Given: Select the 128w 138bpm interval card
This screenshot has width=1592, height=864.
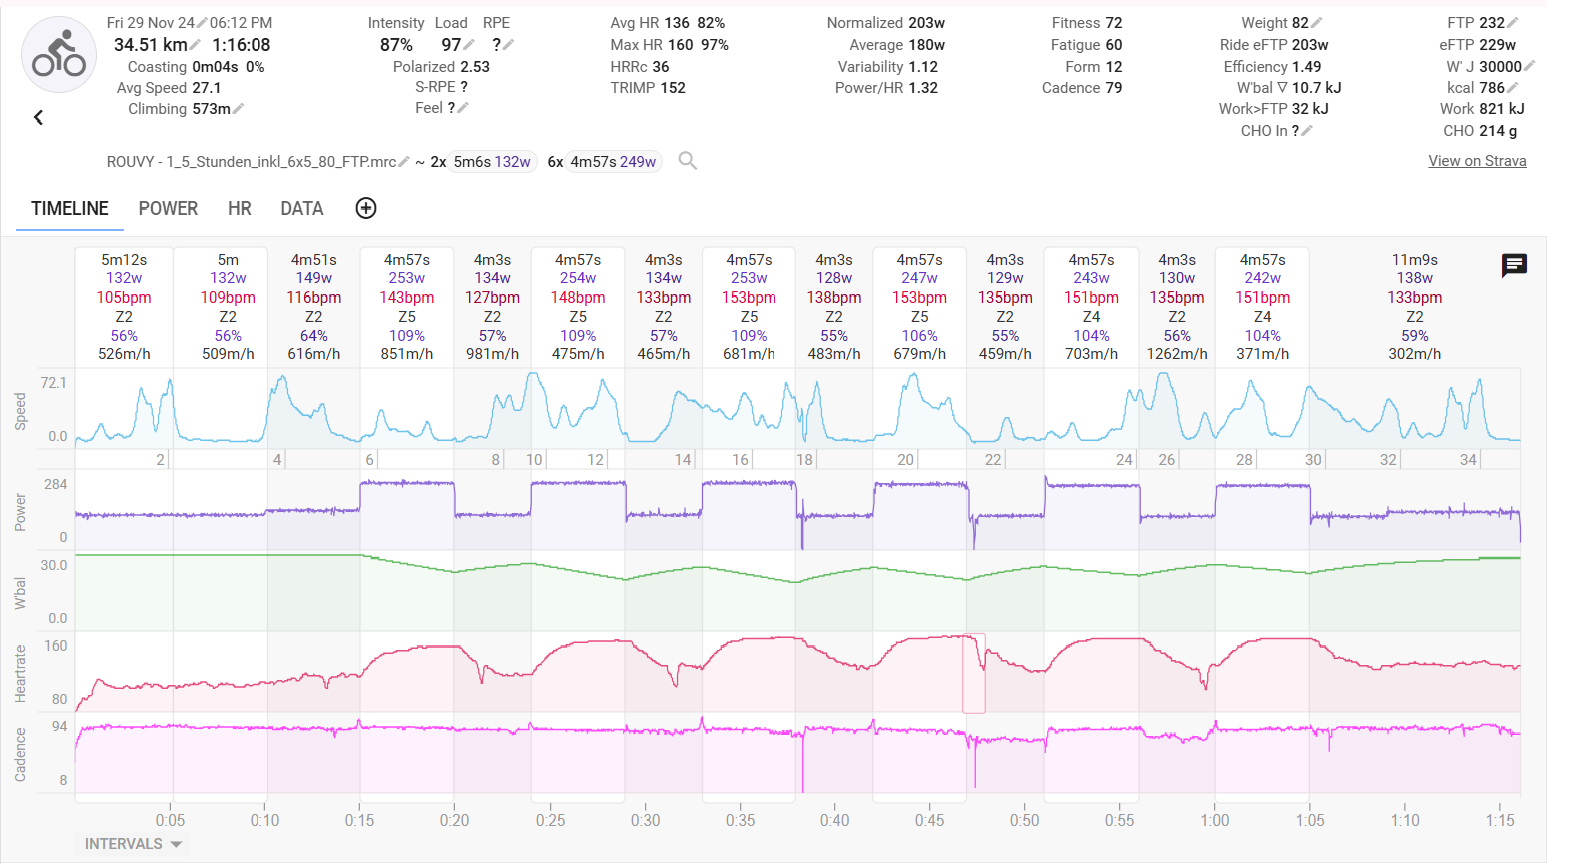Looking at the screenshot, I should coord(834,306).
